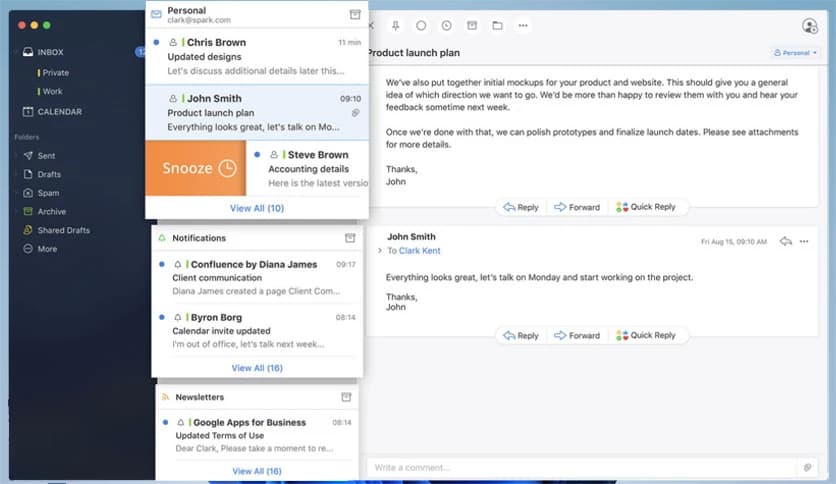
Task: Expand recipients chevron next to To Clark Kent
Action: [380, 251]
